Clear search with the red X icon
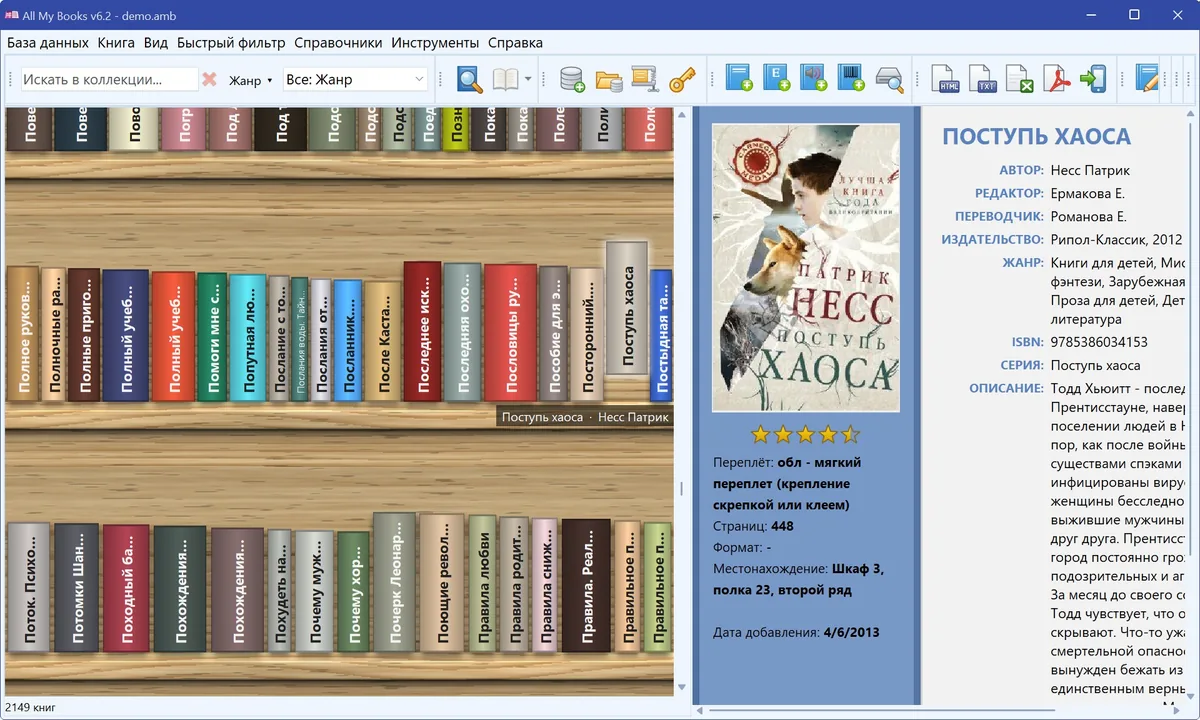 point(209,79)
